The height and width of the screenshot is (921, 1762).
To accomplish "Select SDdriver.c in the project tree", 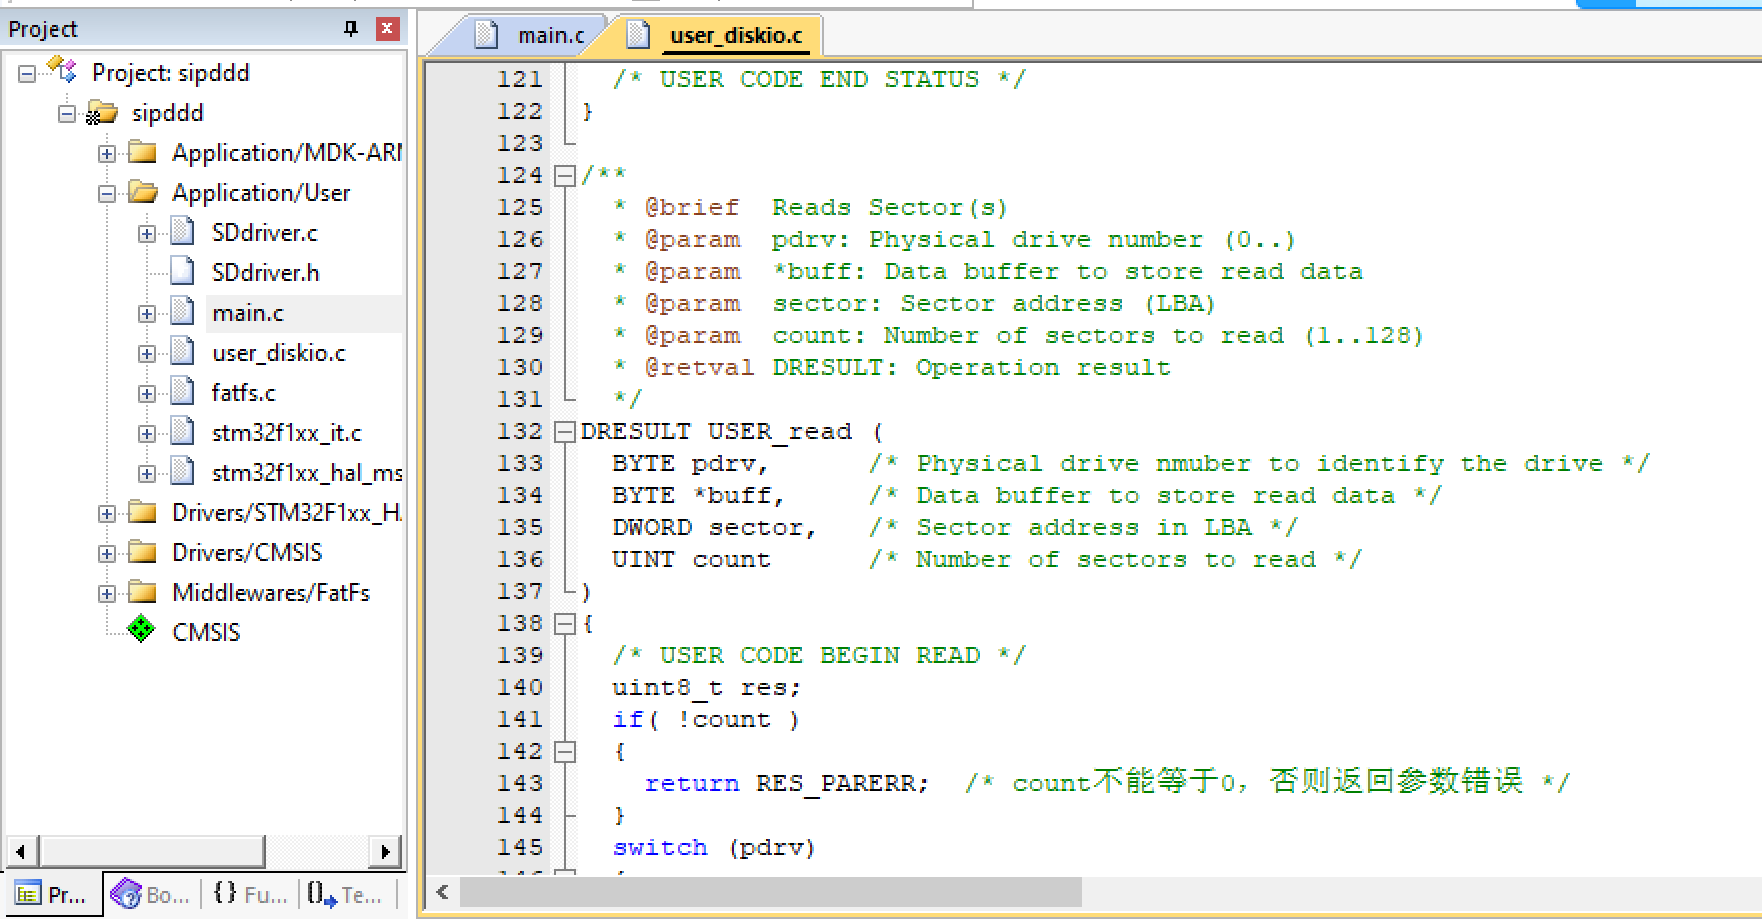I will [x=264, y=233].
